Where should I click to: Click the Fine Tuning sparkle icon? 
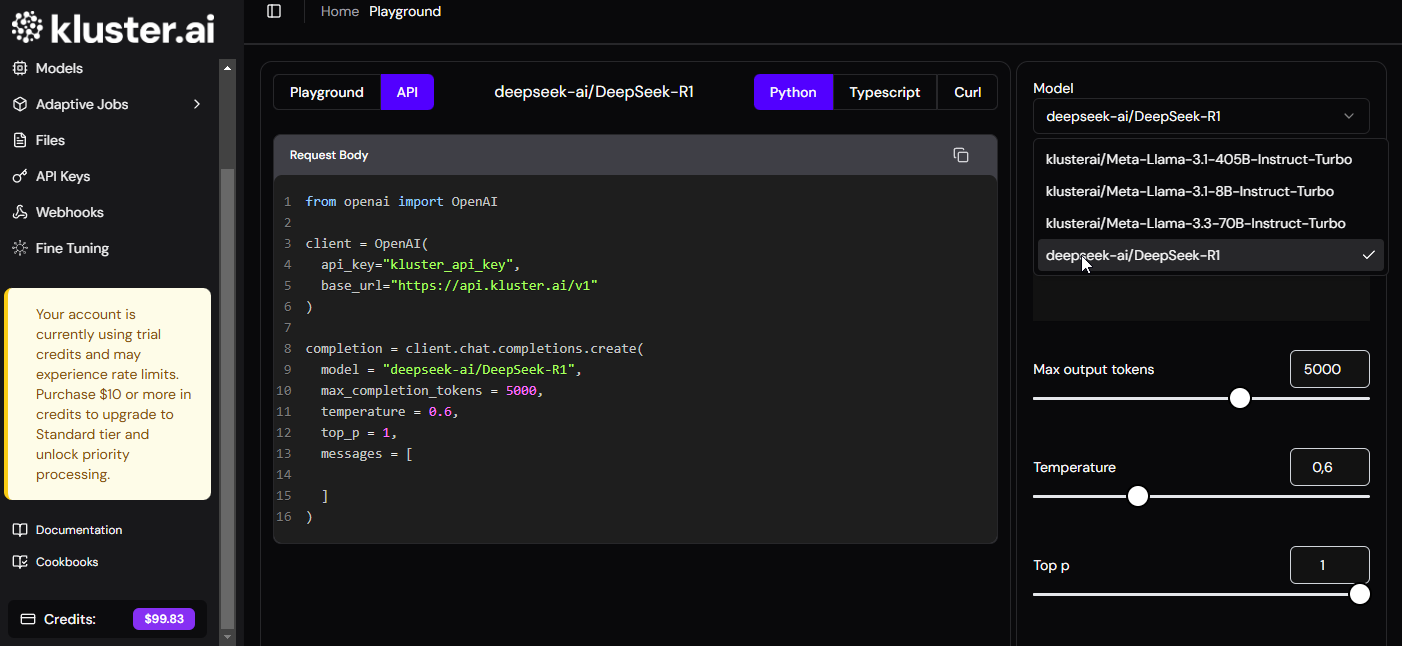click(x=19, y=248)
